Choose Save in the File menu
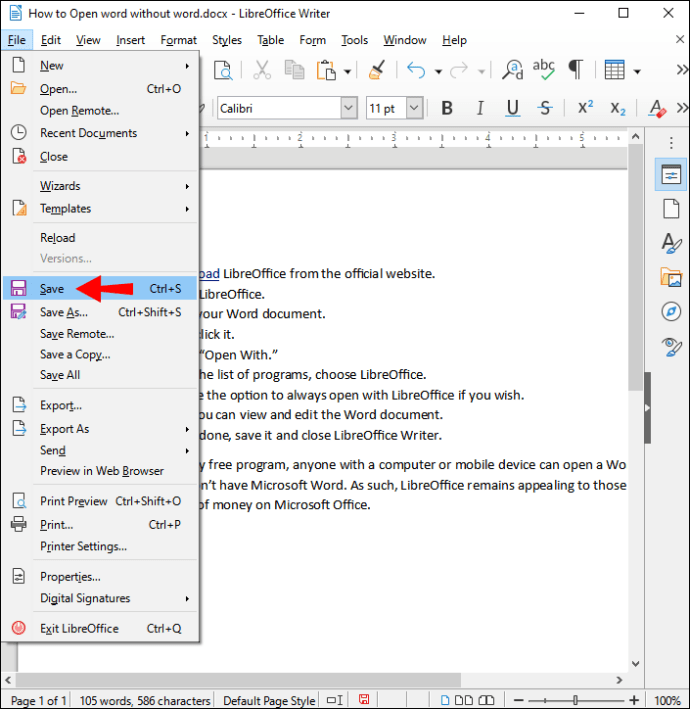690x709 pixels. pos(100,288)
